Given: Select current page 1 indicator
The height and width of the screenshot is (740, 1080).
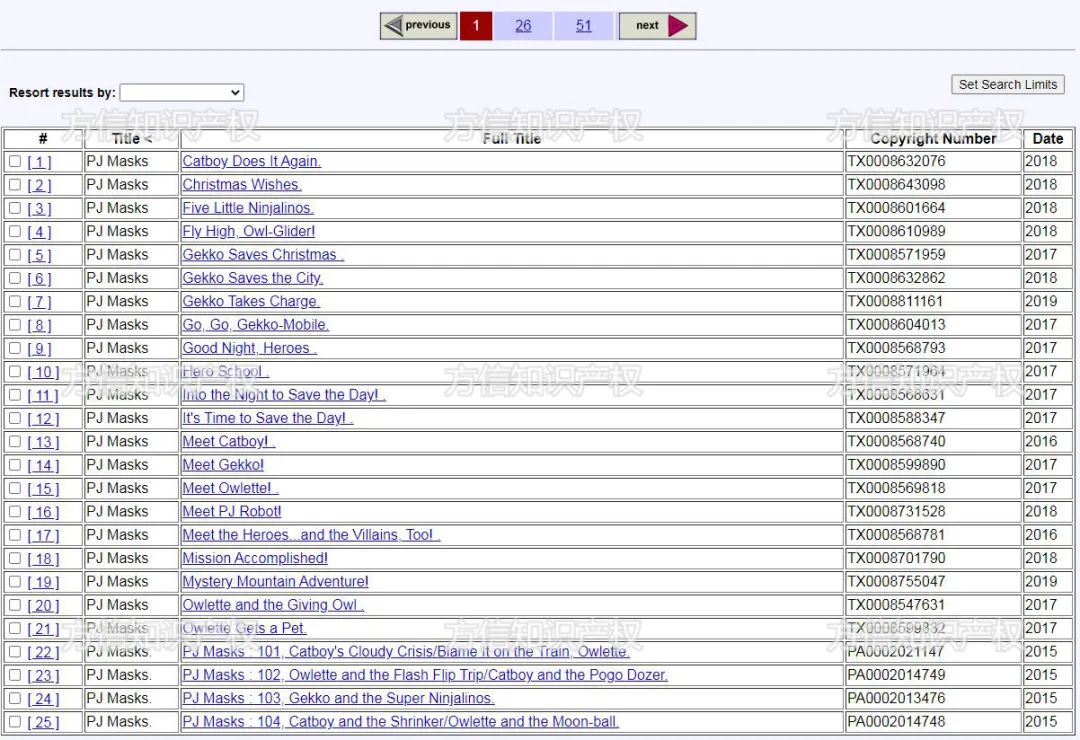Looking at the screenshot, I should [x=476, y=26].
